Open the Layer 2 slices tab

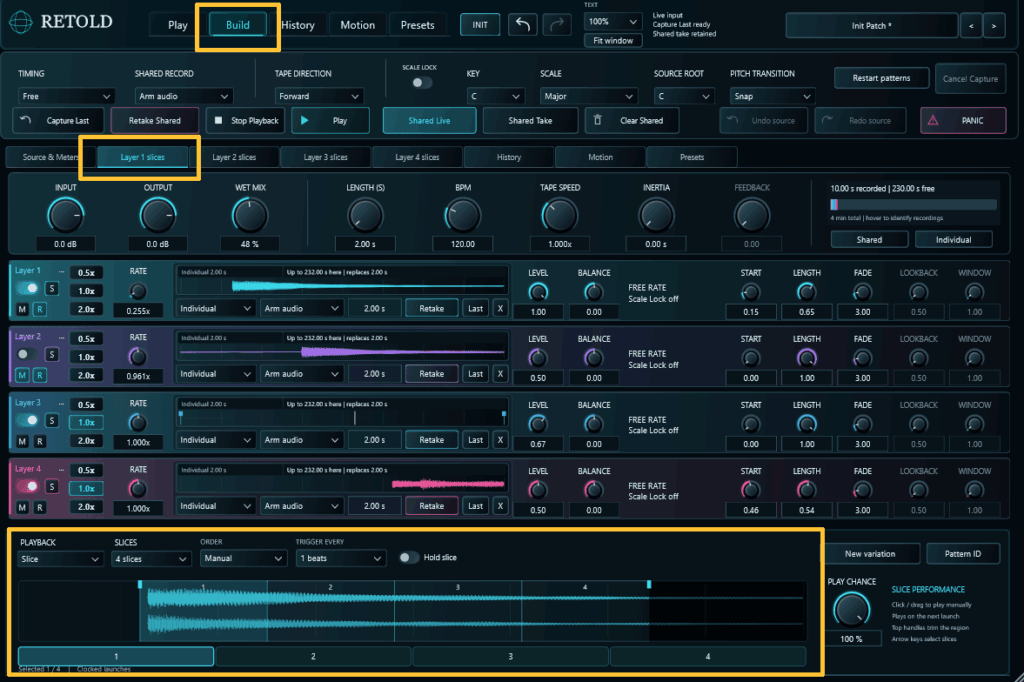[234, 157]
